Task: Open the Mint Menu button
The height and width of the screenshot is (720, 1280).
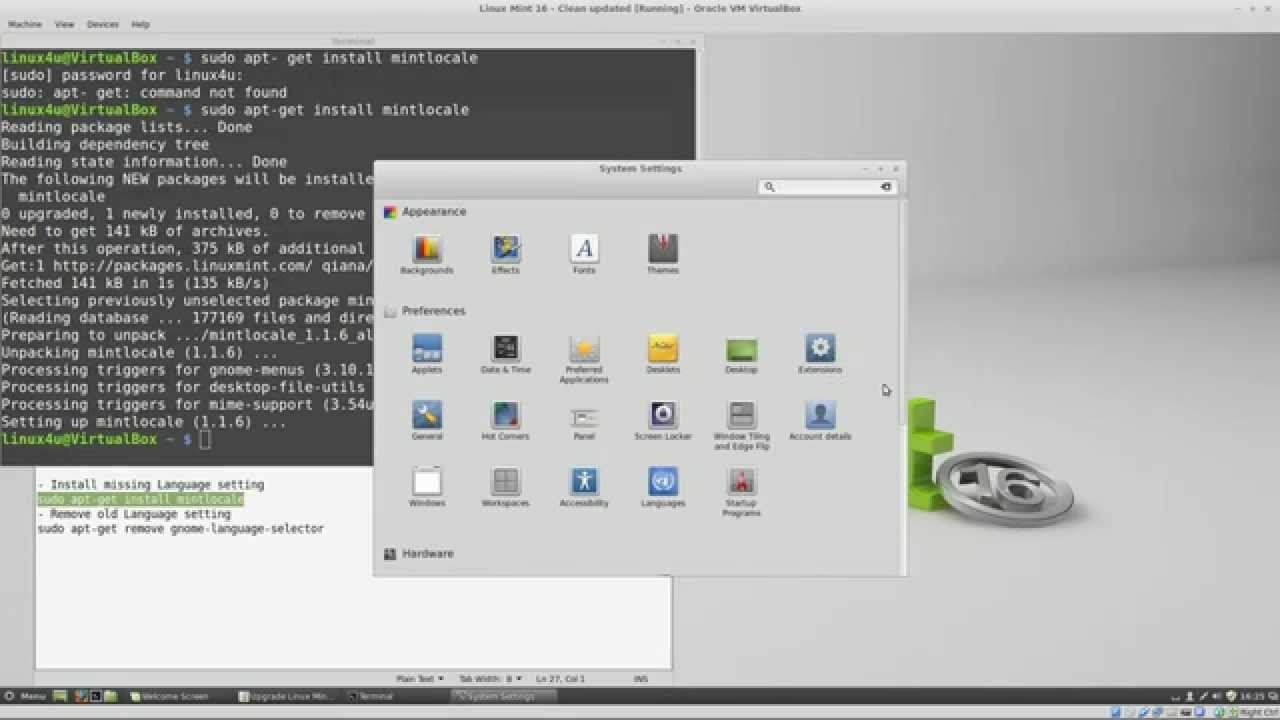Action: coord(27,696)
